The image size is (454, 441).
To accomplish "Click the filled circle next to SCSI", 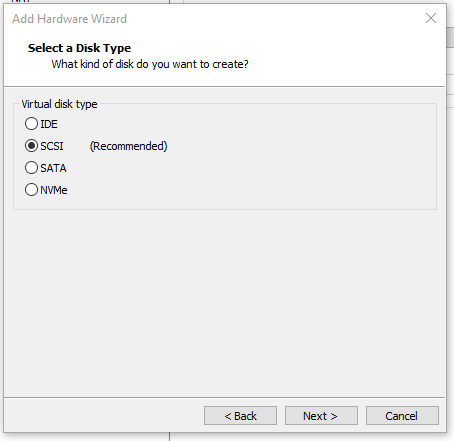I will [x=31, y=146].
